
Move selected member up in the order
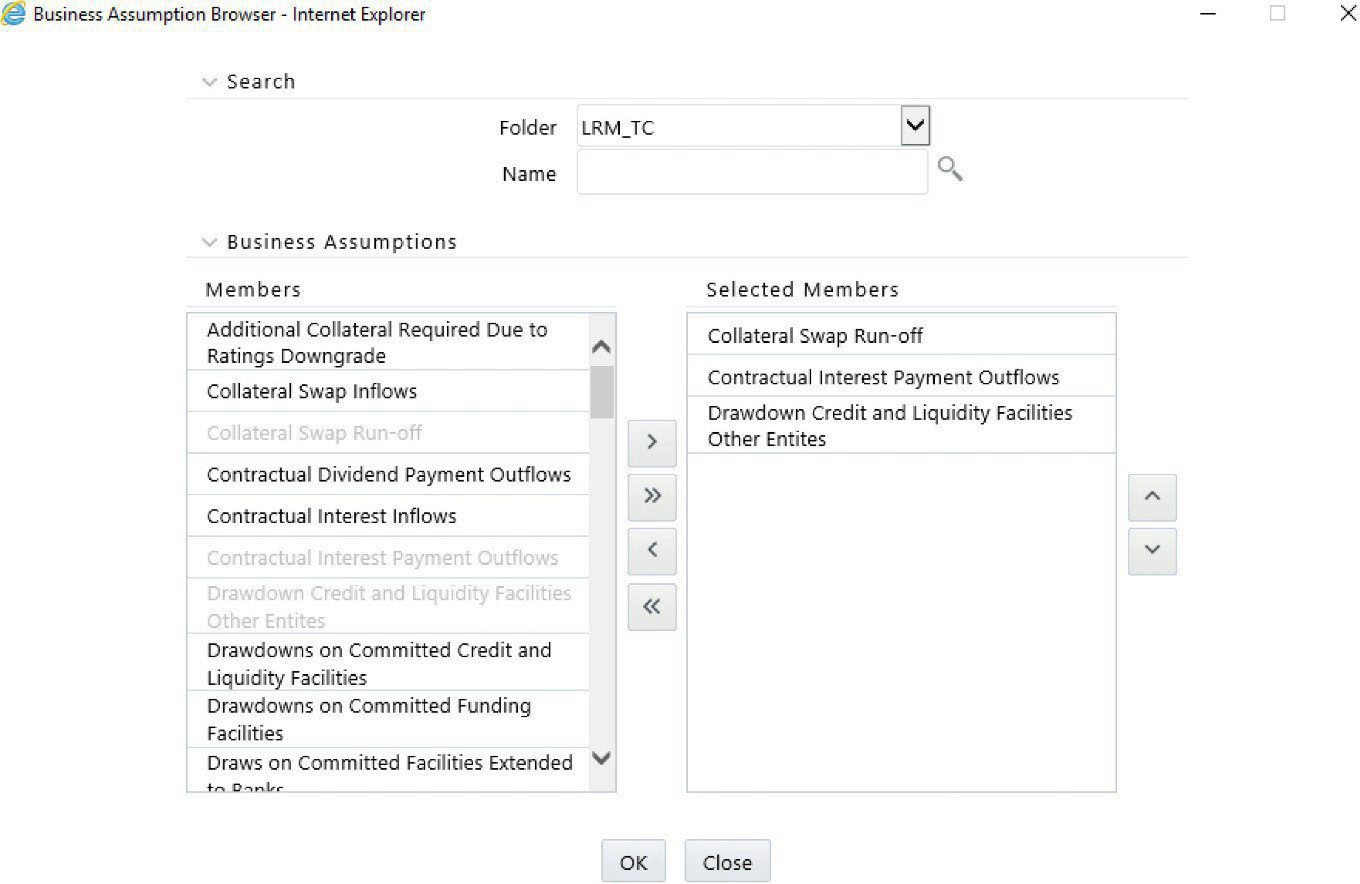(1152, 497)
